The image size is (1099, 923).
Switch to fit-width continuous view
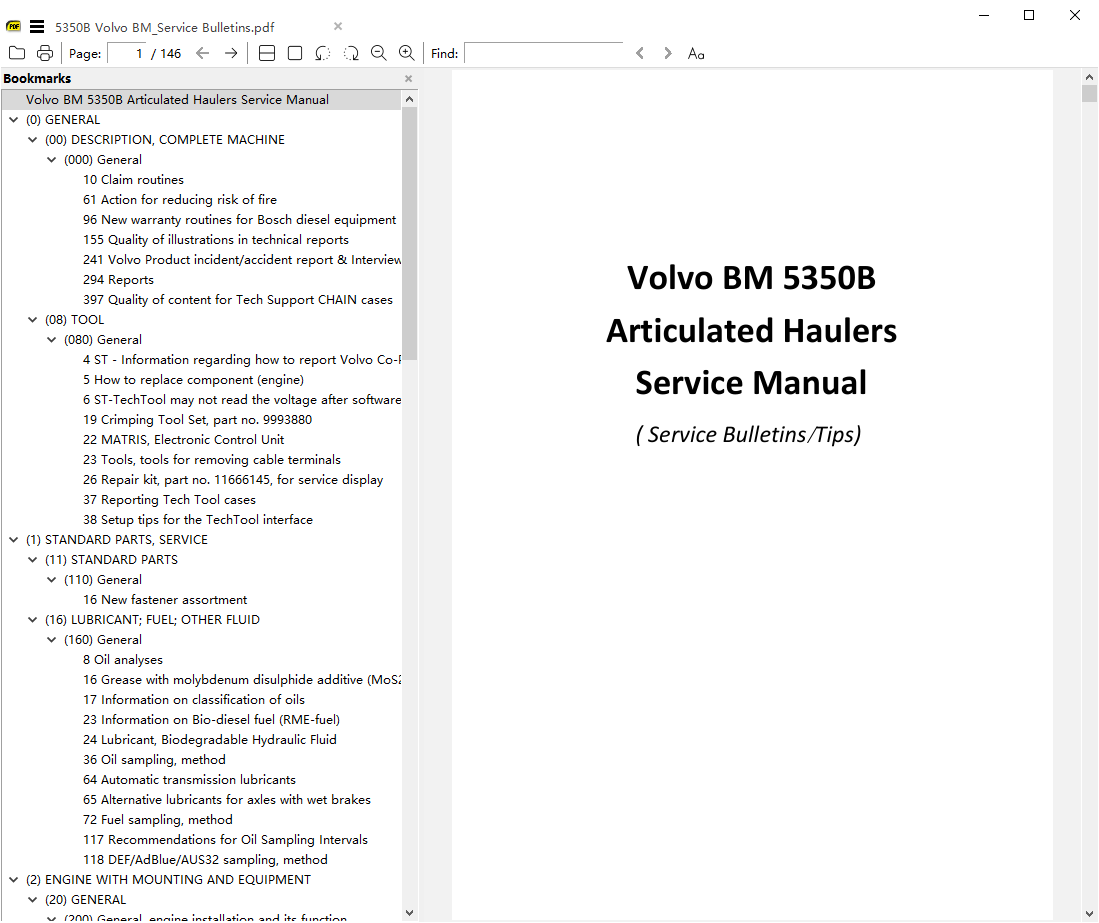coord(267,53)
